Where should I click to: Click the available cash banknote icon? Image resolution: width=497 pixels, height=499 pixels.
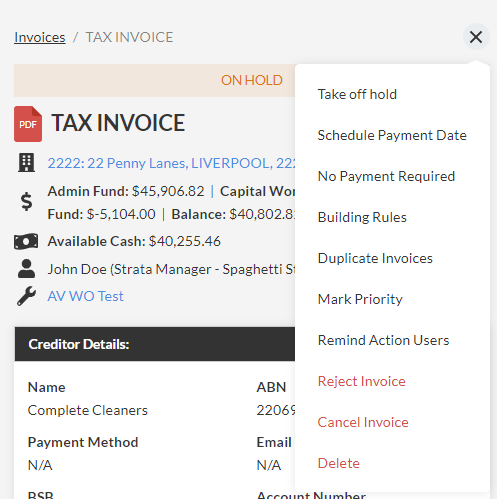[26, 241]
